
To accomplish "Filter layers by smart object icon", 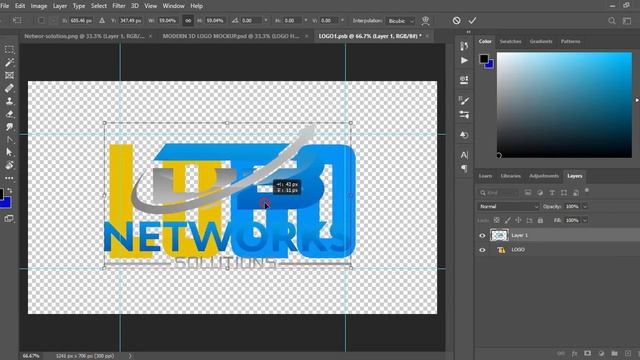I will pyautogui.click(x=576, y=193).
